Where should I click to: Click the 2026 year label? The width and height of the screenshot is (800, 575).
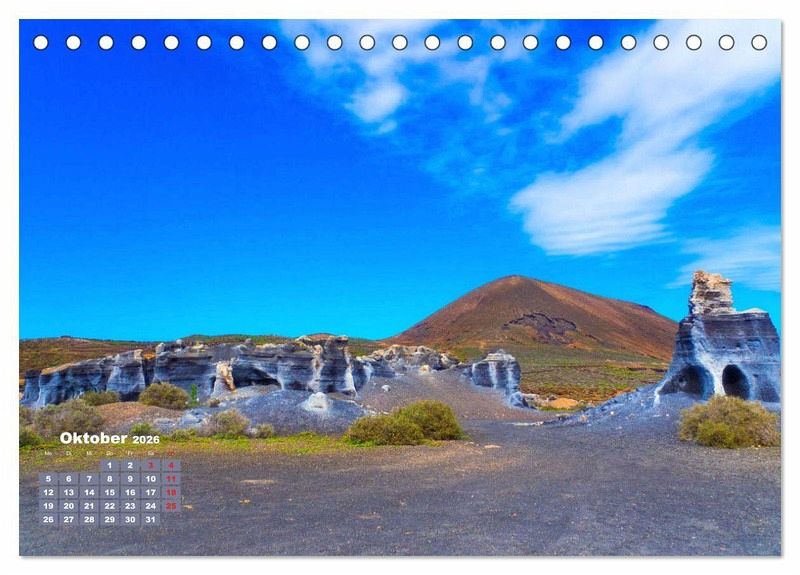(146, 440)
